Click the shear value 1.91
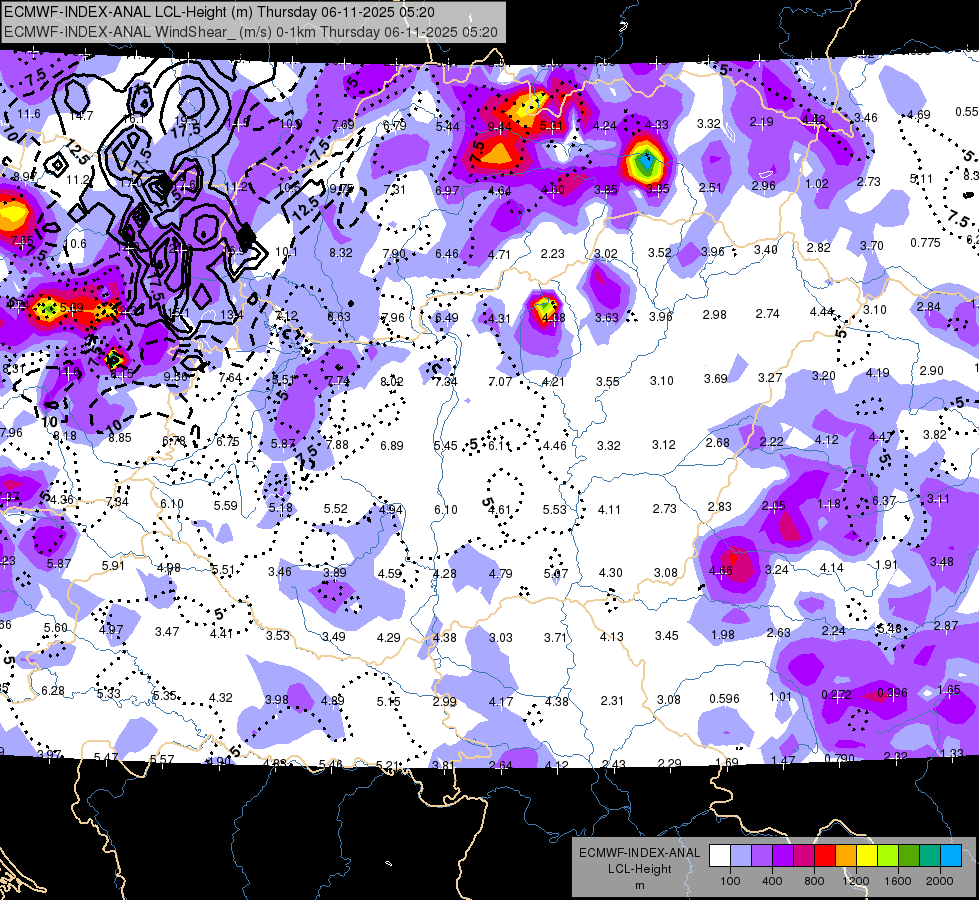Image resolution: width=979 pixels, height=900 pixels. (x=886, y=565)
